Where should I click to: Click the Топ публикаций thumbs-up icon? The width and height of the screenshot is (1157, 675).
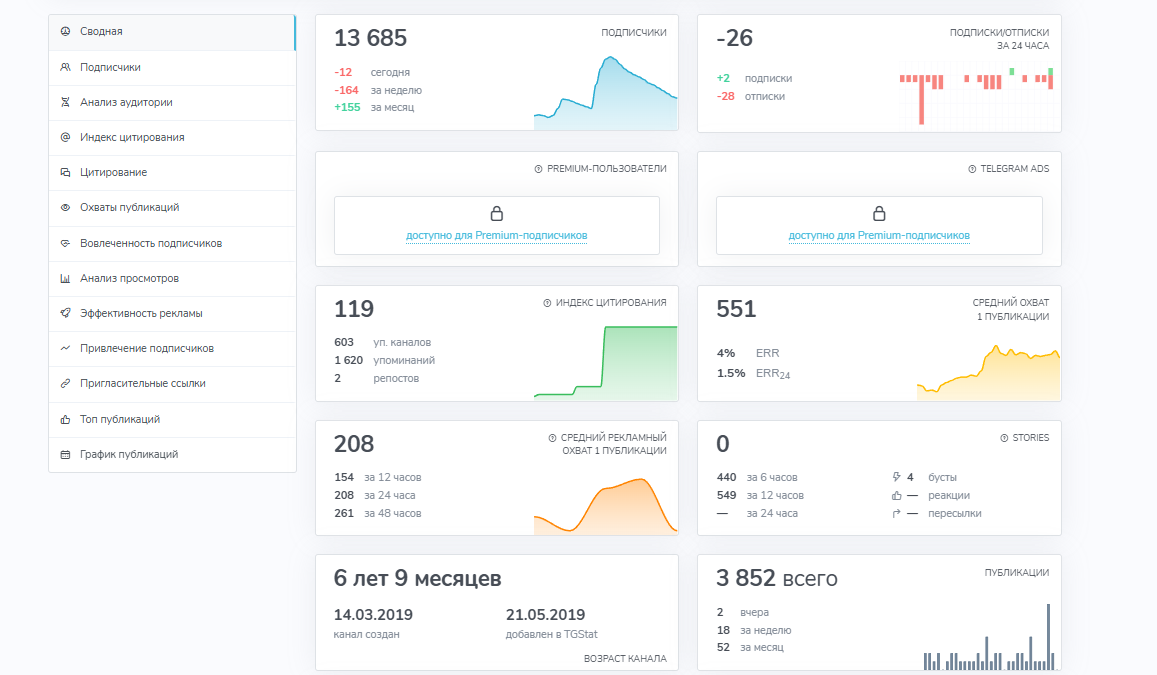(65, 419)
